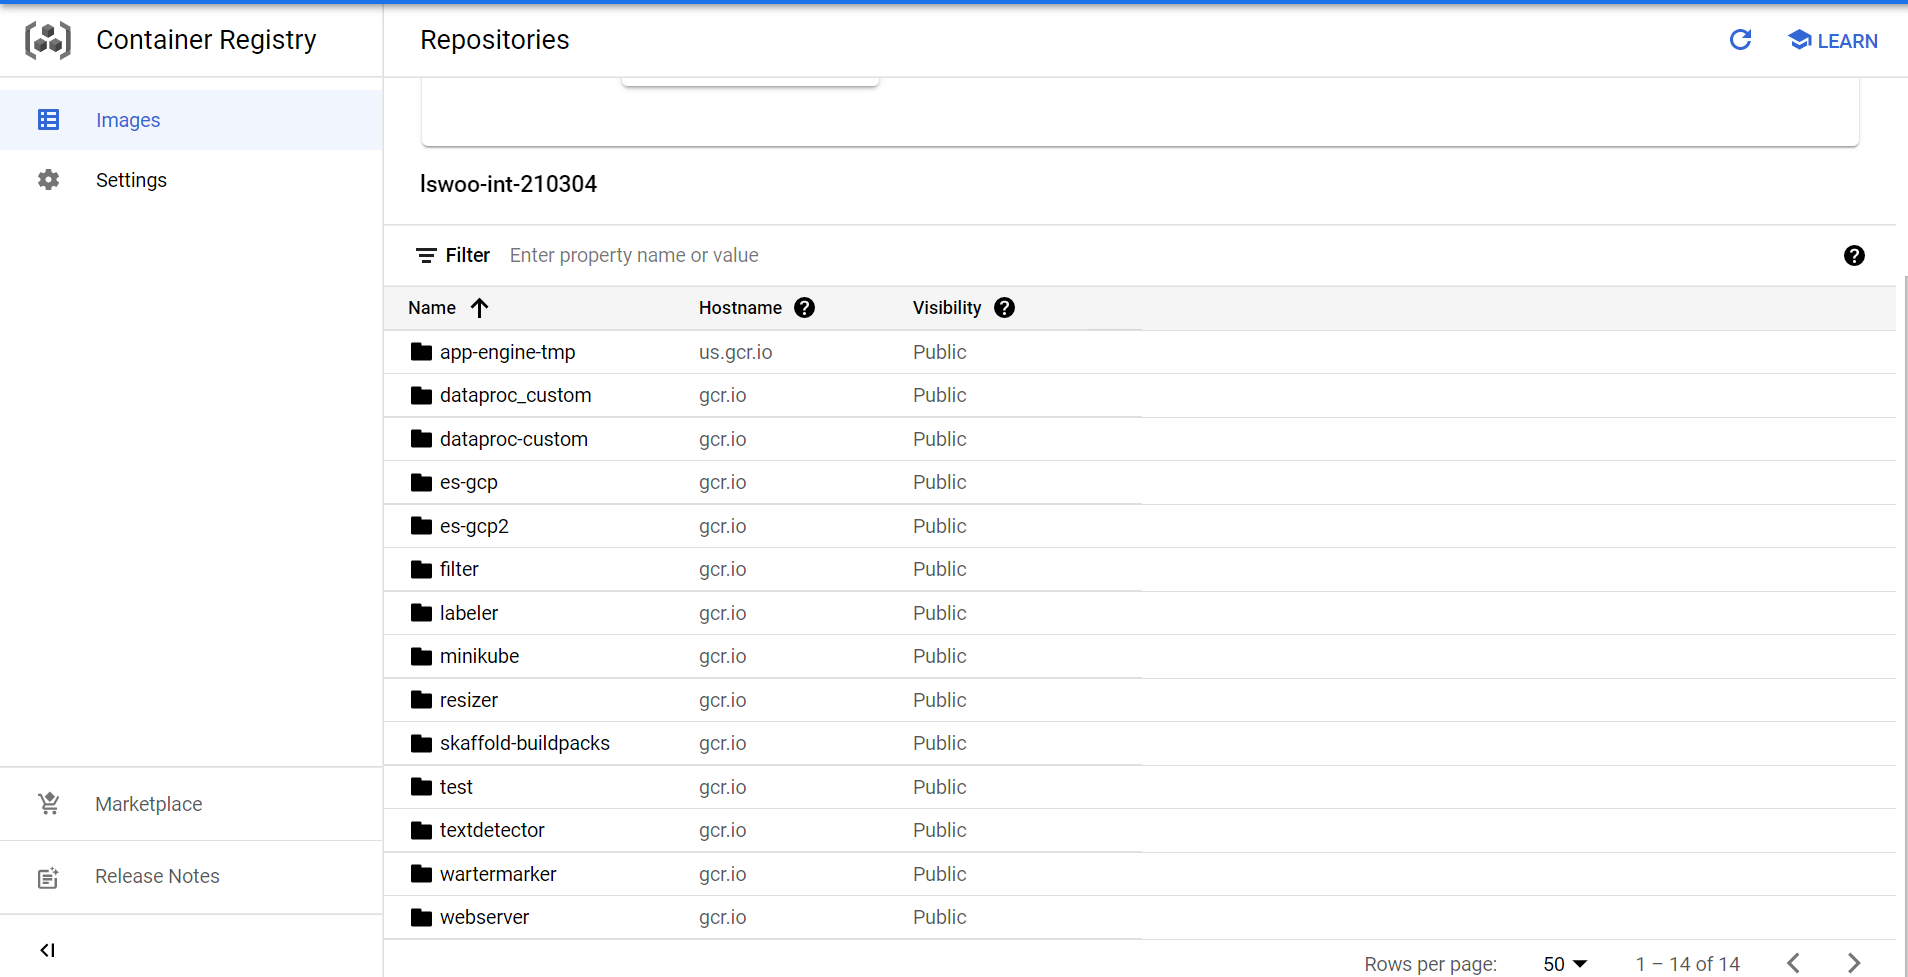Open the filter repository

point(459,569)
